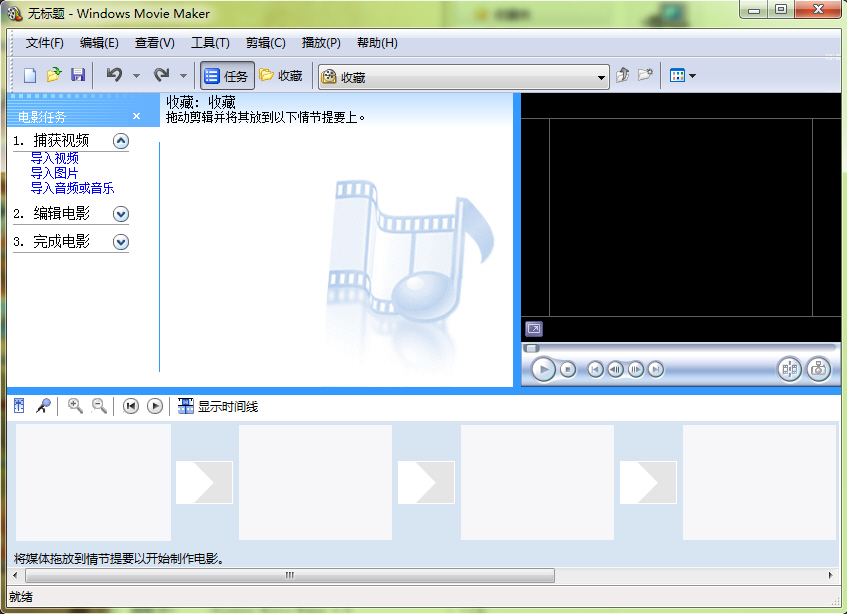The image size is (847, 614).
Task: Expand the 收藏 location combo box
Action: click(x=601, y=76)
